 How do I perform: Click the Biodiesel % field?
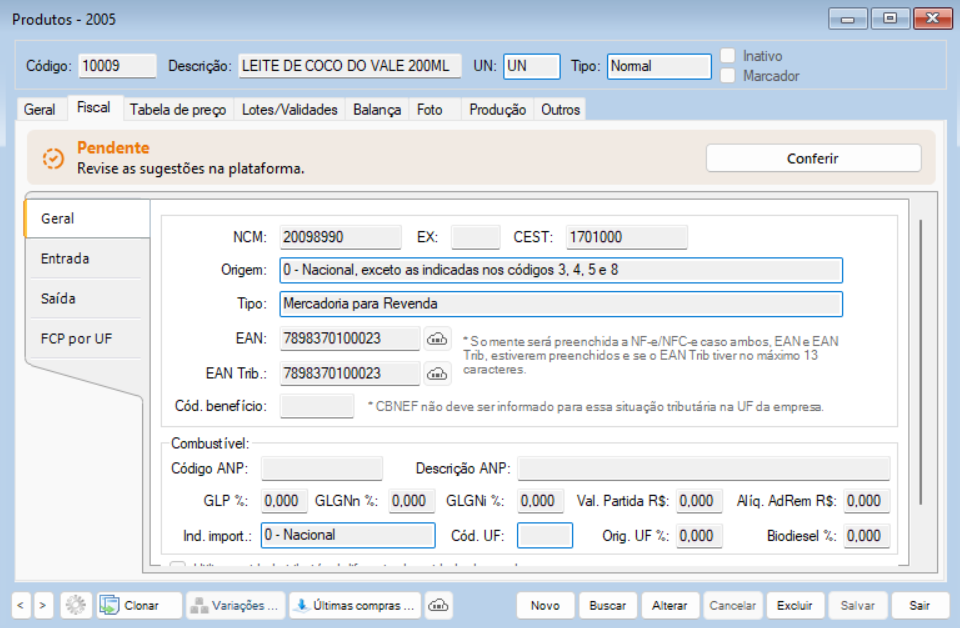tap(866, 536)
